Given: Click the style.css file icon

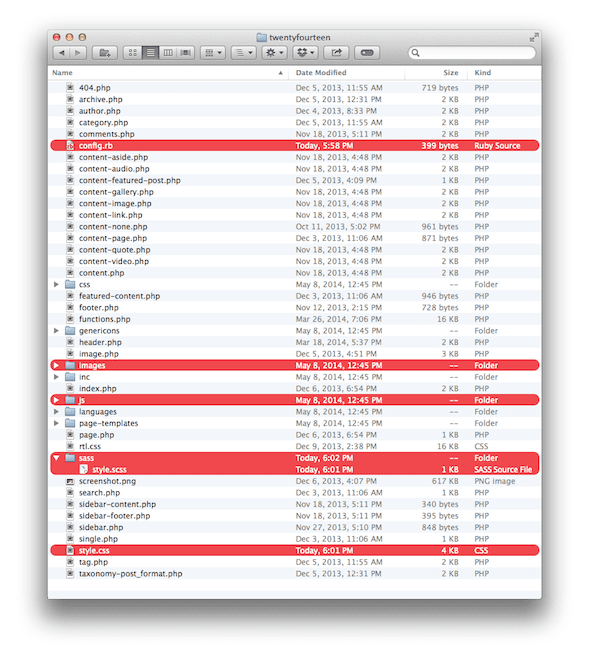Looking at the screenshot, I should pos(70,551).
